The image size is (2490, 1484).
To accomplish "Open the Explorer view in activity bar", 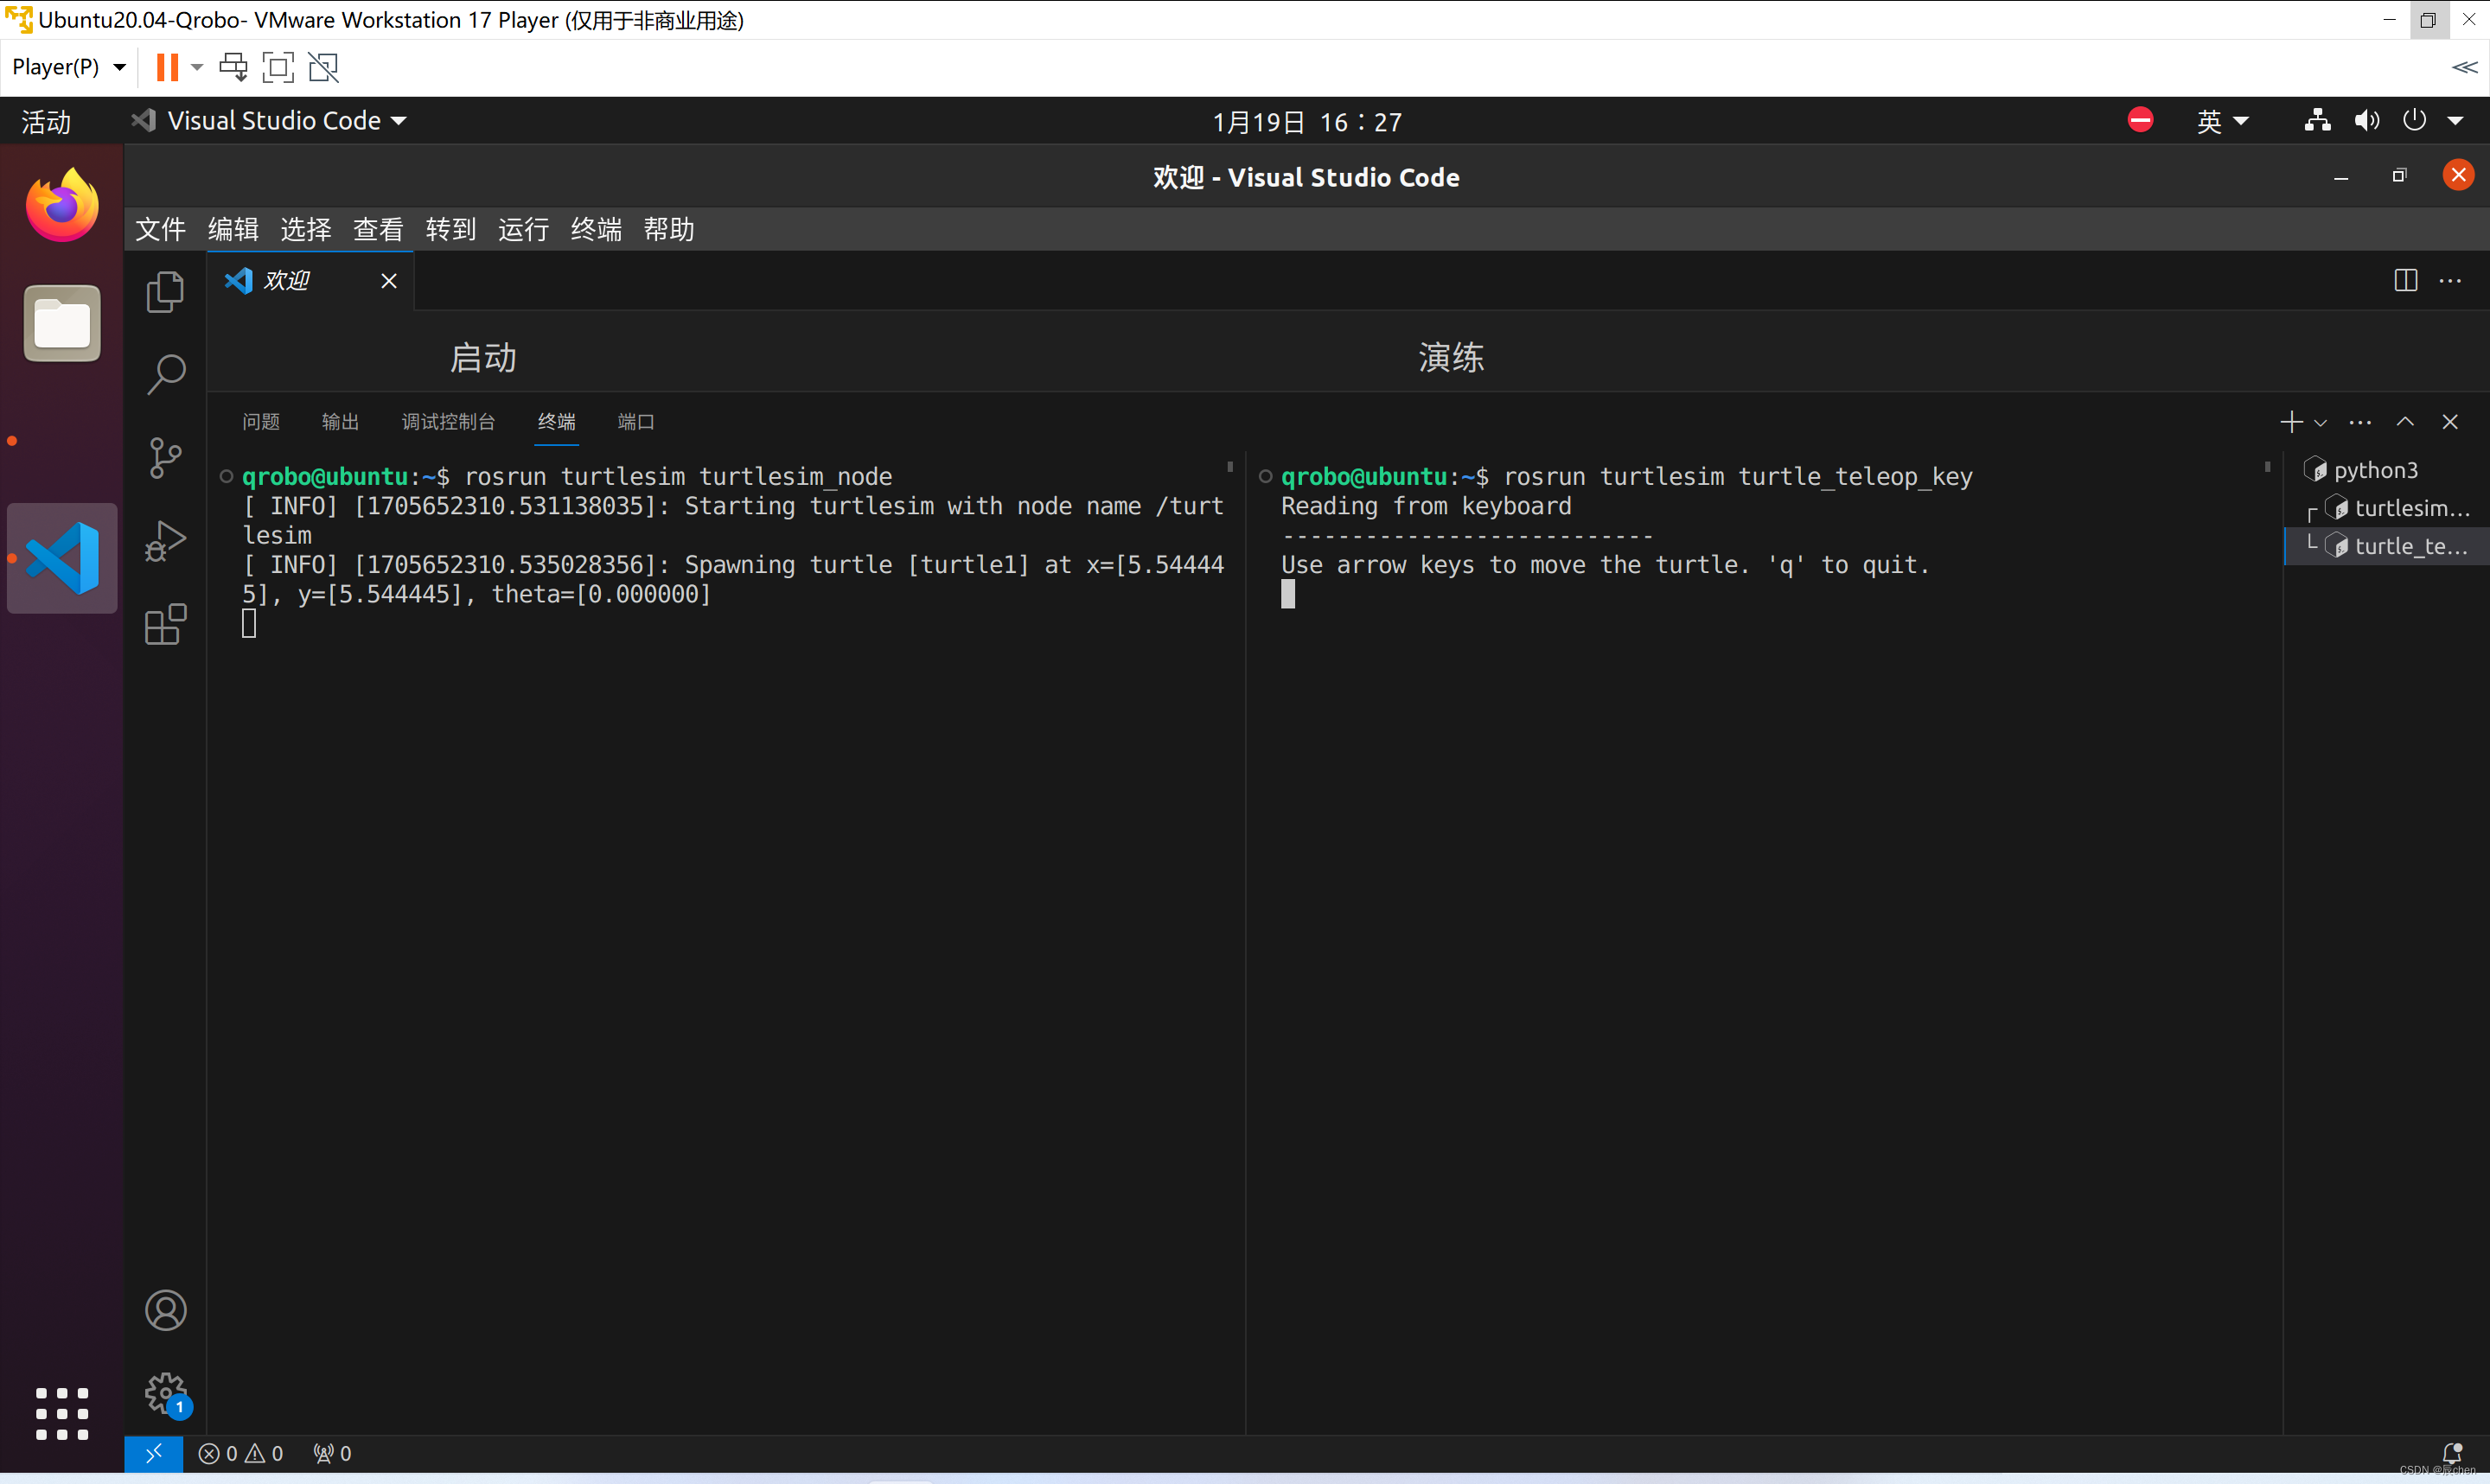I will coord(165,291).
